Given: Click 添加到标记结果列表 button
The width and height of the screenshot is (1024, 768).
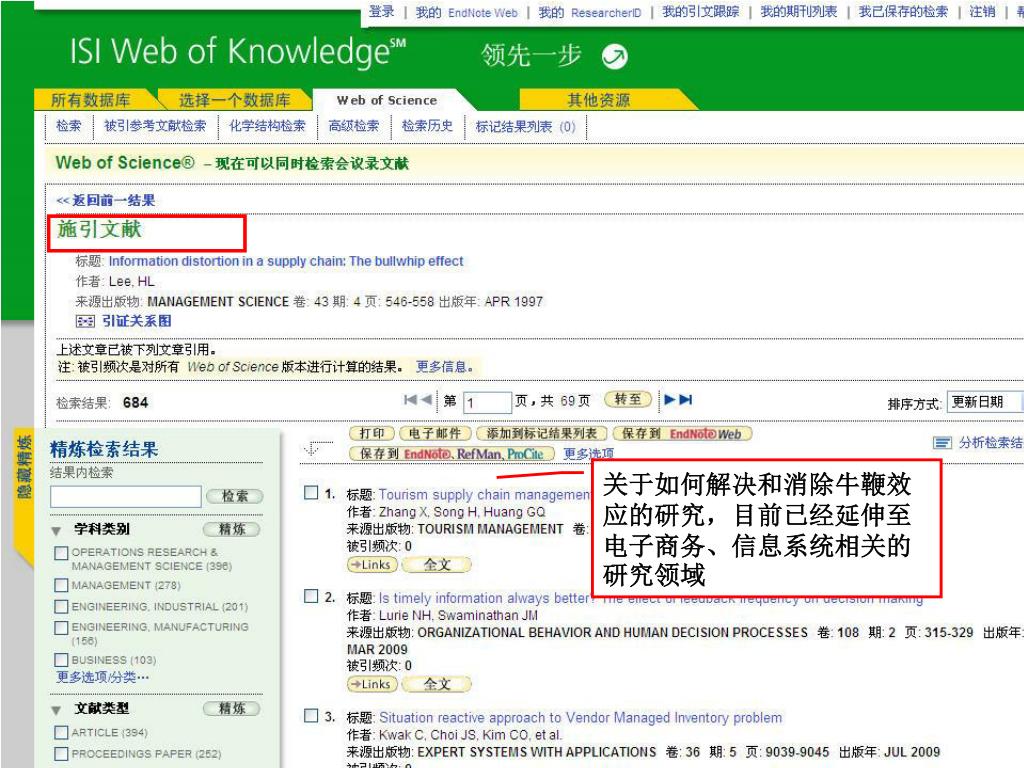Looking at the screenshot, I should point(541,433).
